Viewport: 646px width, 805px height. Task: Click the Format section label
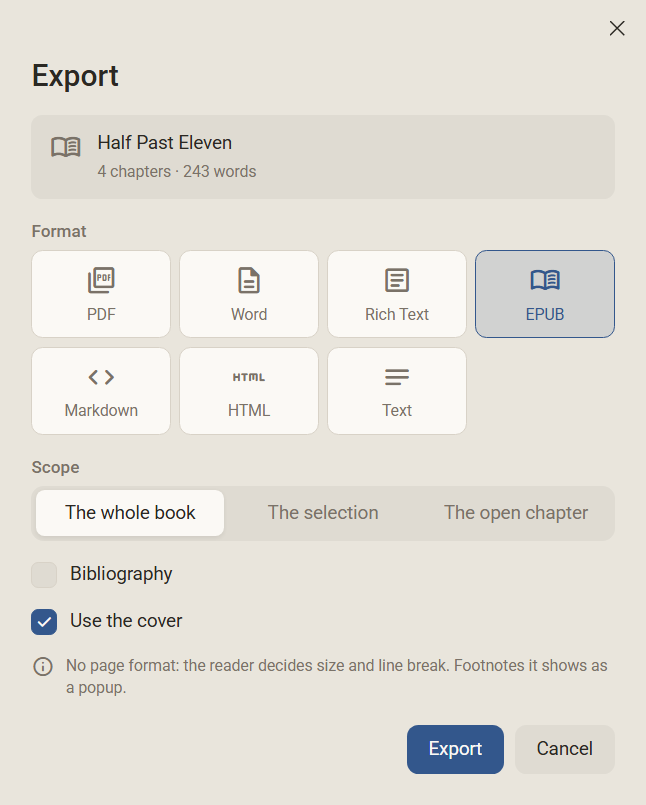(x=59, y=231)
